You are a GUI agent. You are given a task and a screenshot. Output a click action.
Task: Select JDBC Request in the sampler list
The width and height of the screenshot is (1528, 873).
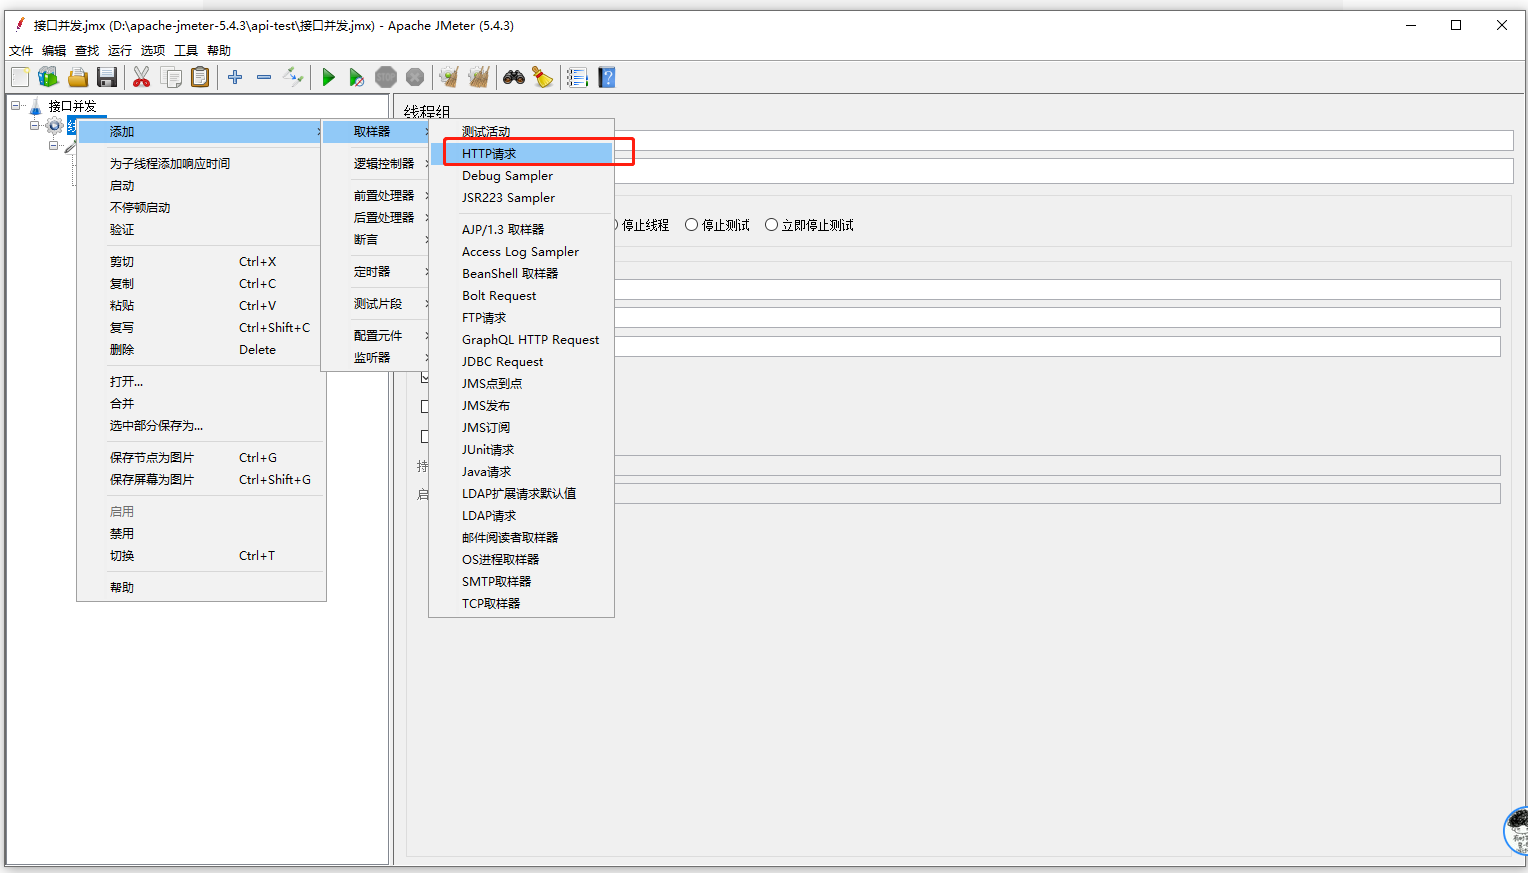click(521, 361)
